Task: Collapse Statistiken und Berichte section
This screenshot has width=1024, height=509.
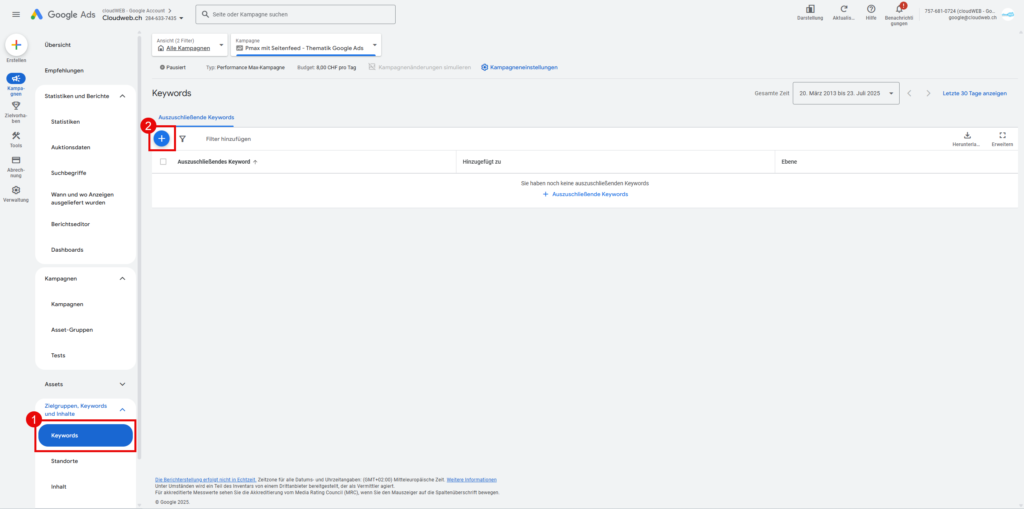Action: [x=122, y=96]
